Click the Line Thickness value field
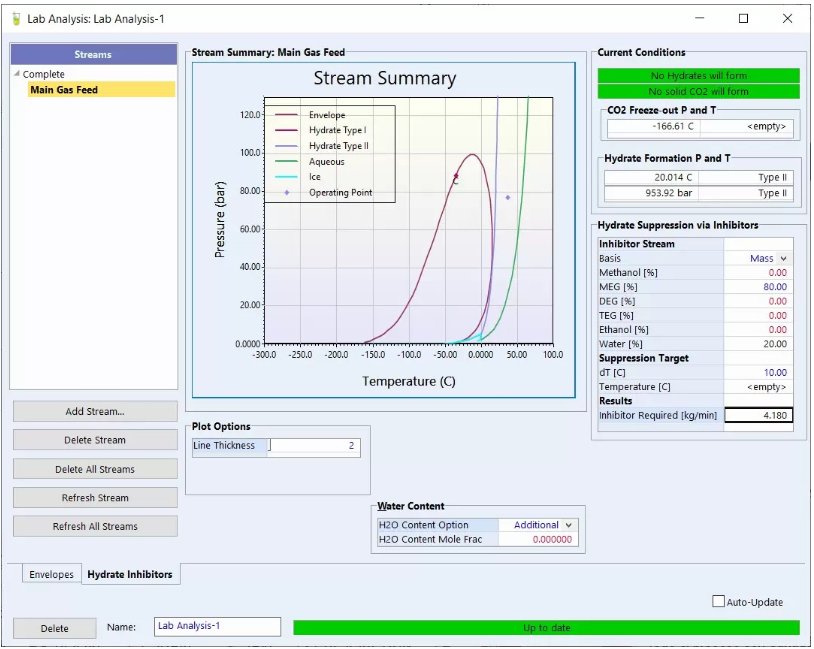 (313, 446)
